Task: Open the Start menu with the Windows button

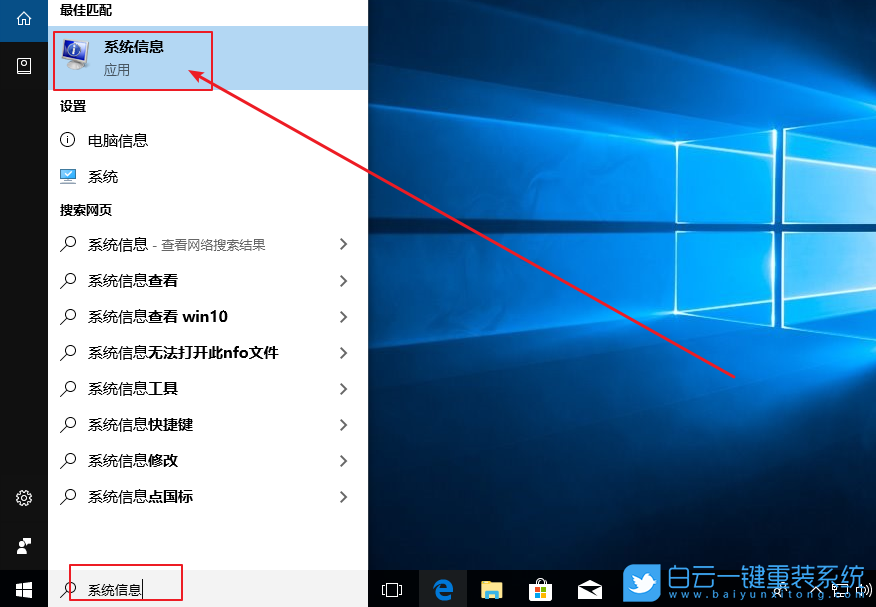Action: coord(23,588)
